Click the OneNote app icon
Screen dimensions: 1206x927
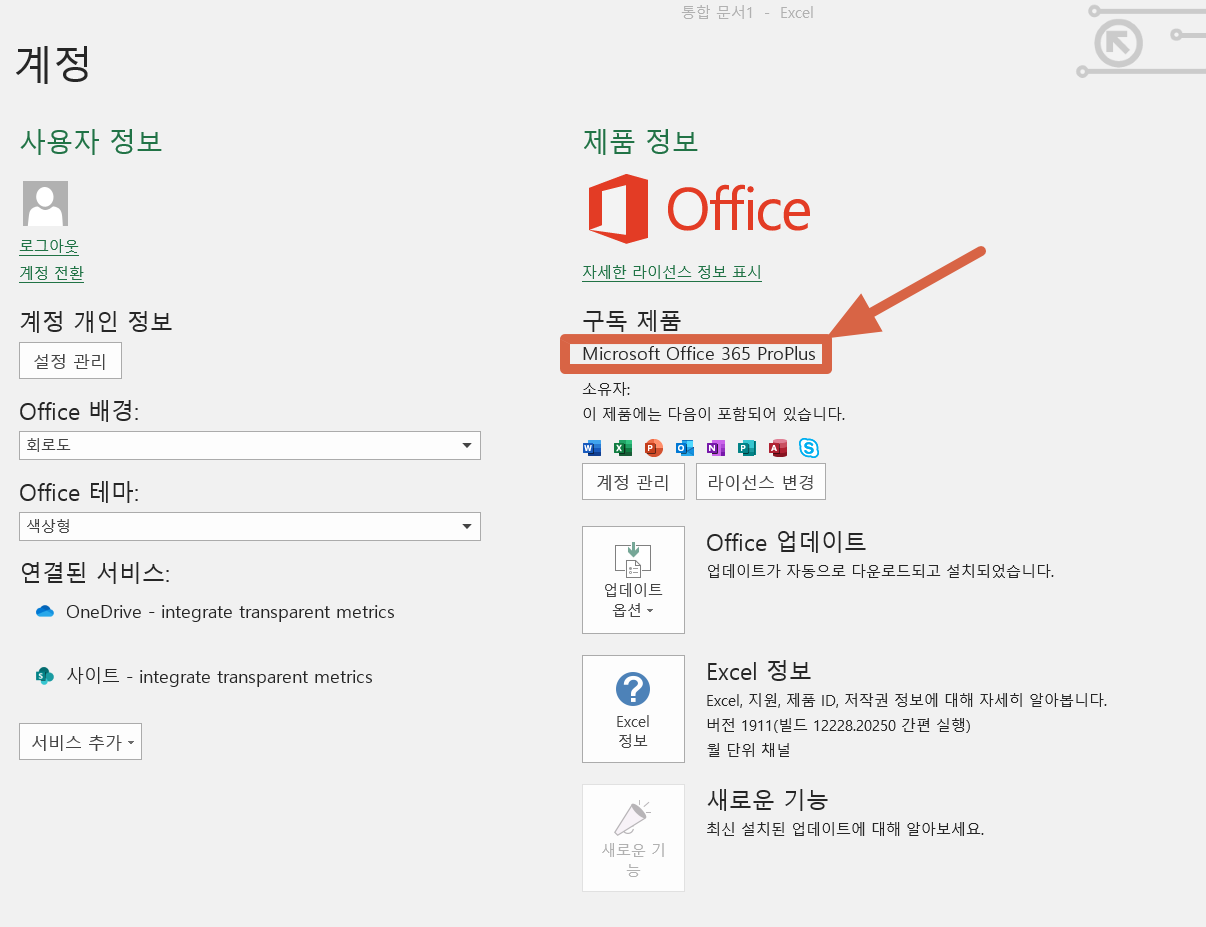tap(715, 448)
